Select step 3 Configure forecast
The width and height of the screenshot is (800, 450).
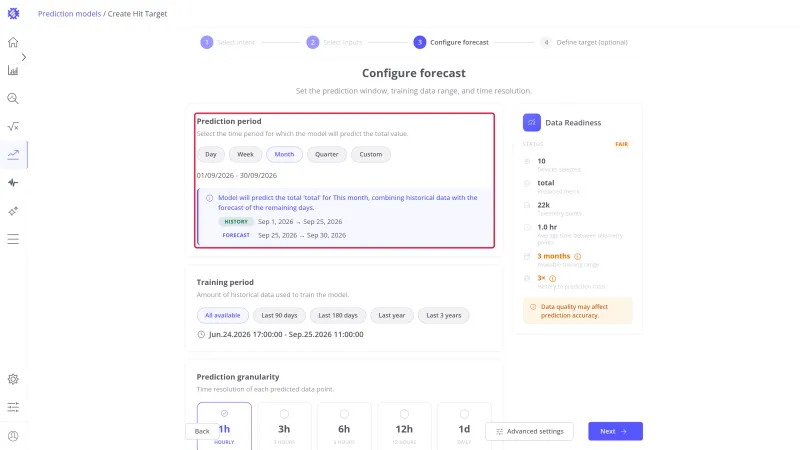coord(451,42)
